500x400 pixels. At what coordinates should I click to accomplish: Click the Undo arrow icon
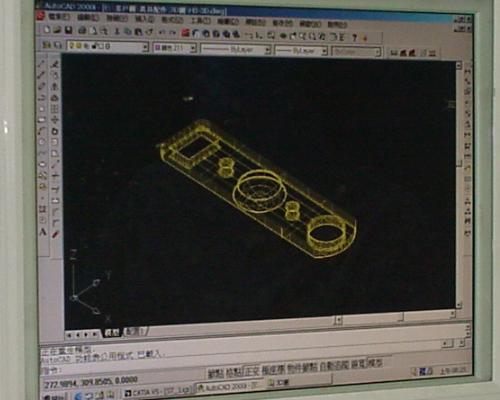coord(162,32)
